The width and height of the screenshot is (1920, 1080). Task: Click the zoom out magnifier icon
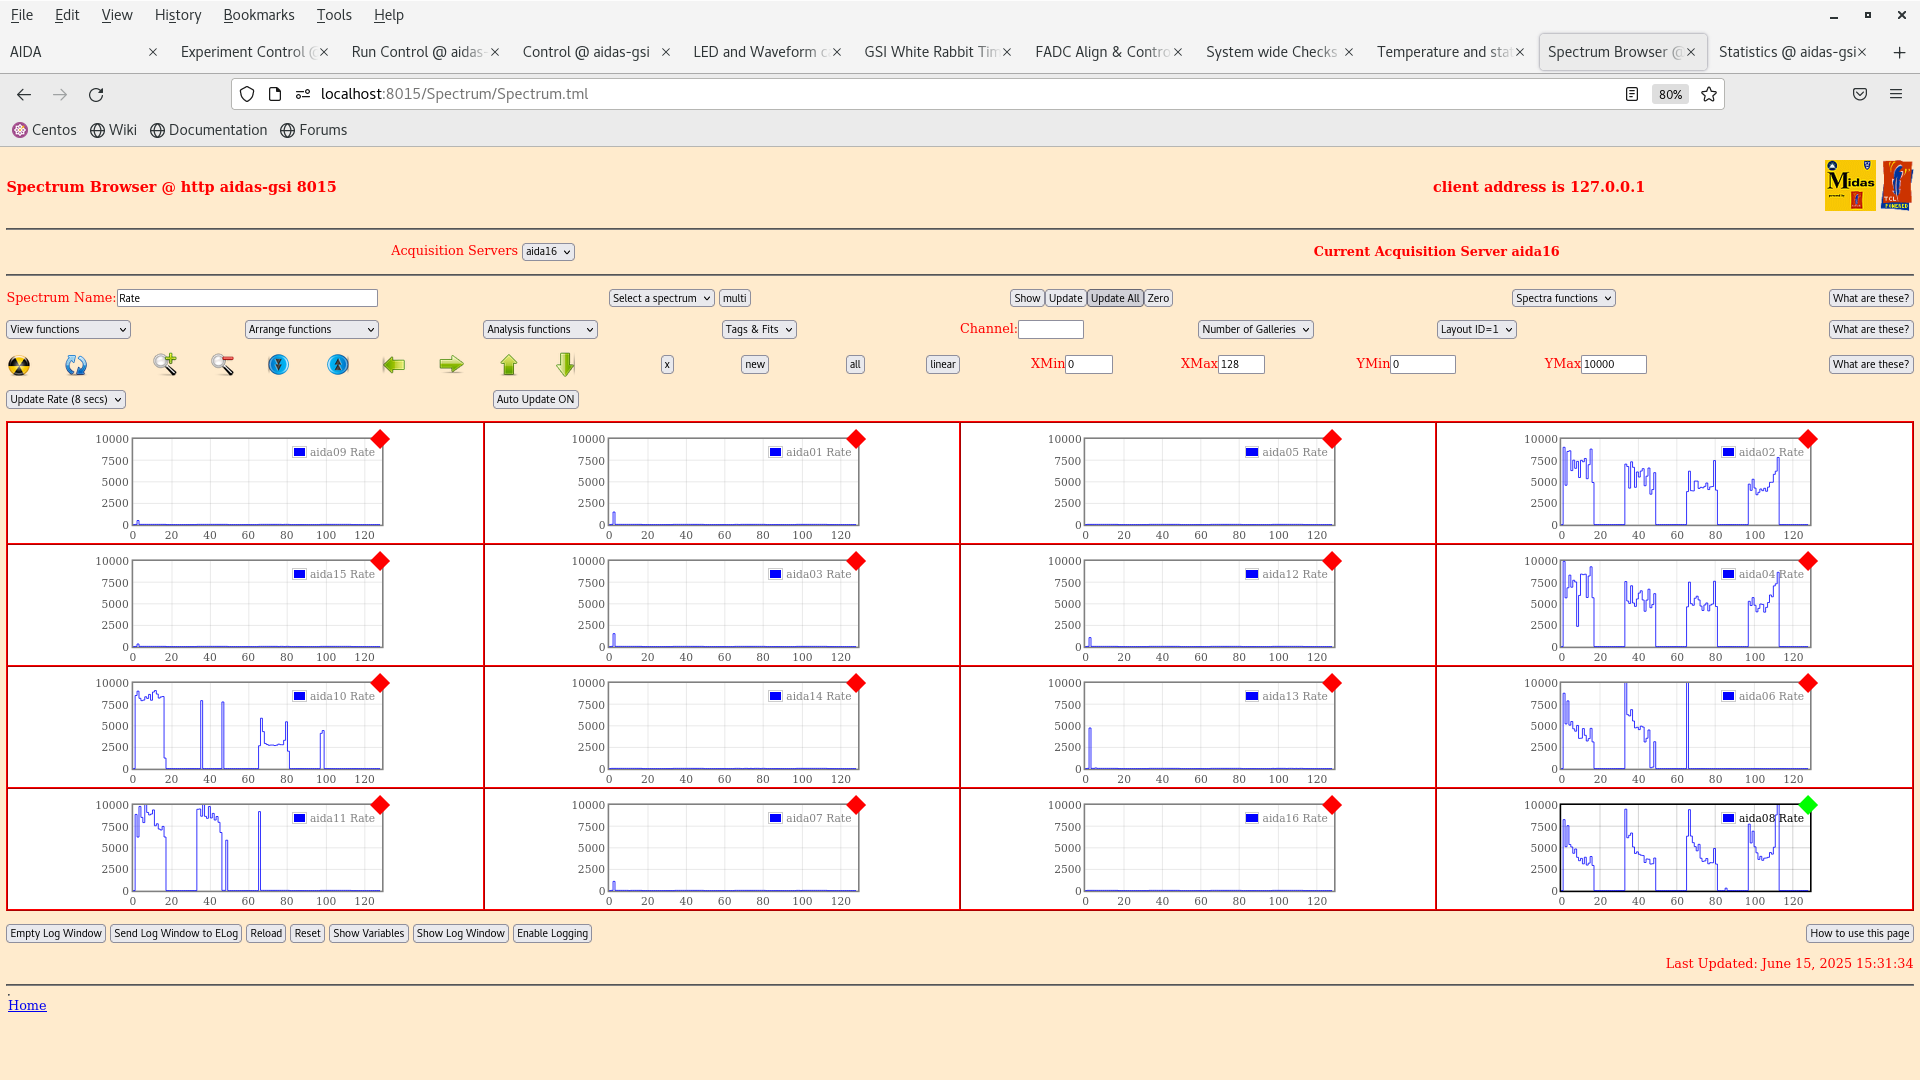(x=222, y=364)
